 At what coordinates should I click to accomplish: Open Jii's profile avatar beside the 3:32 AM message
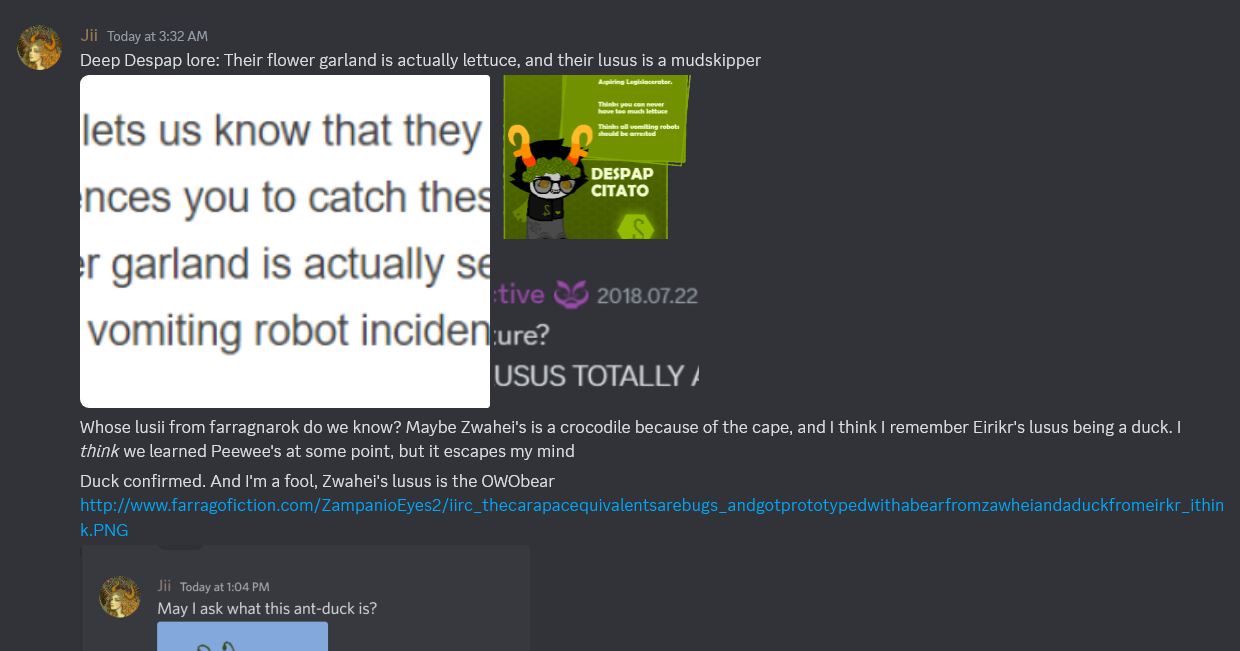tap(39, 47)
